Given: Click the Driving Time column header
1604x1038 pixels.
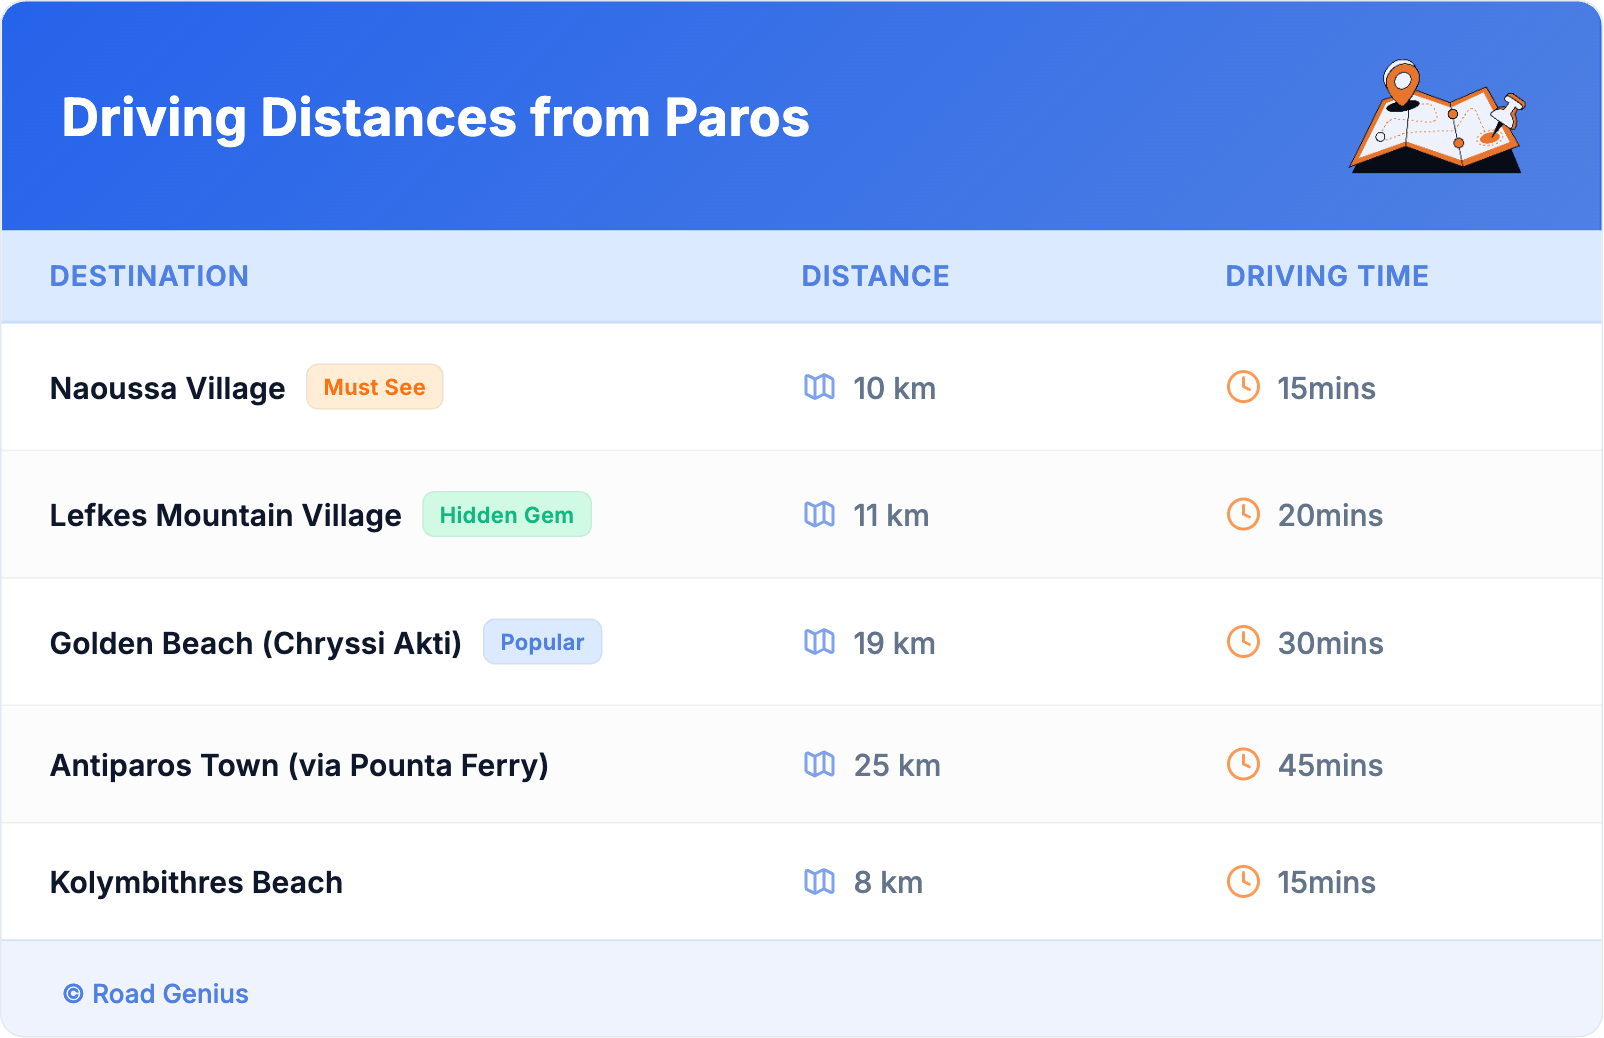Looking at the screenshot, I should click(x=1326, y=276).
